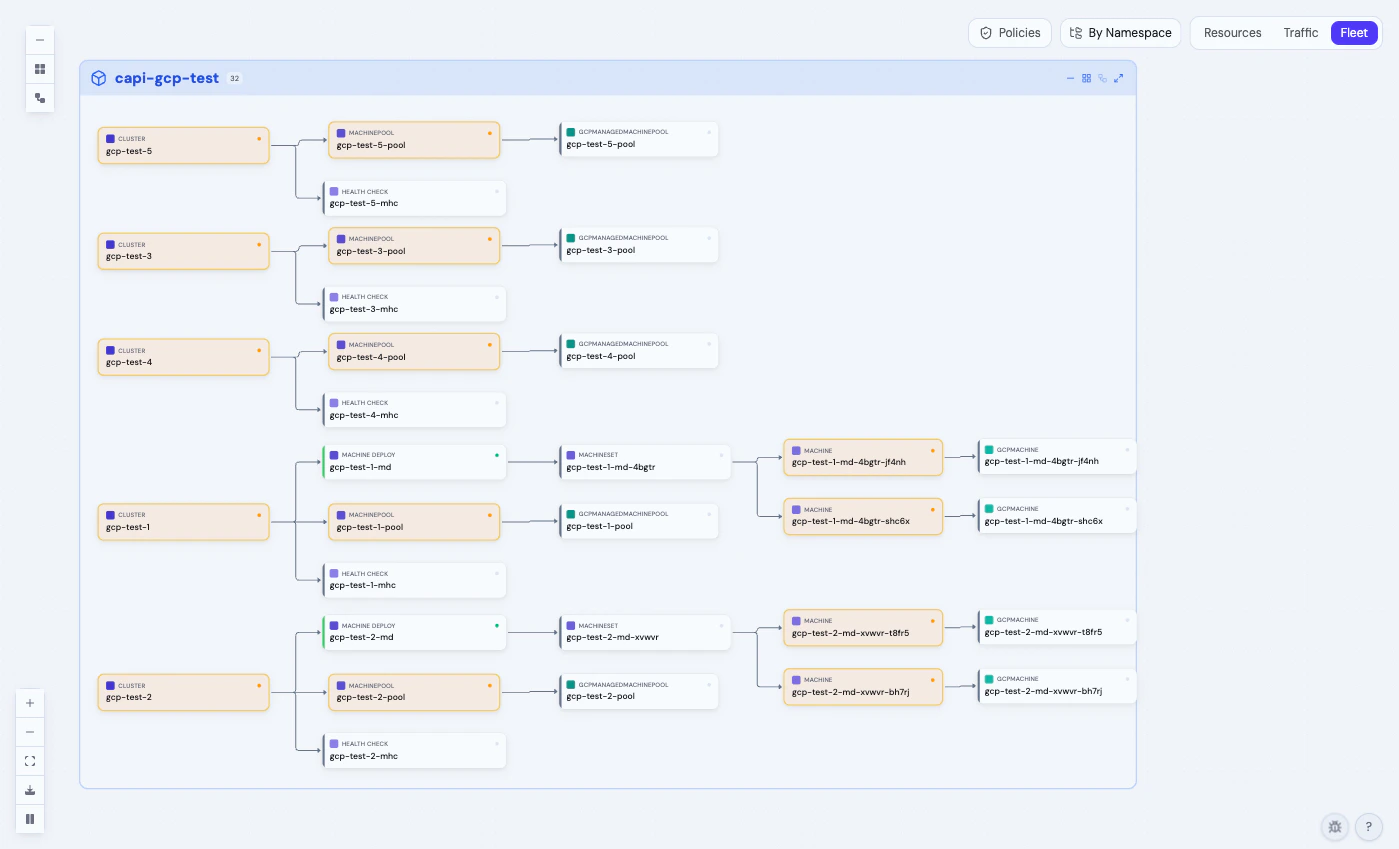Click the Machine Deploy icon on gcp-test-1-md
1399x849 pixels.
point(334,455)
